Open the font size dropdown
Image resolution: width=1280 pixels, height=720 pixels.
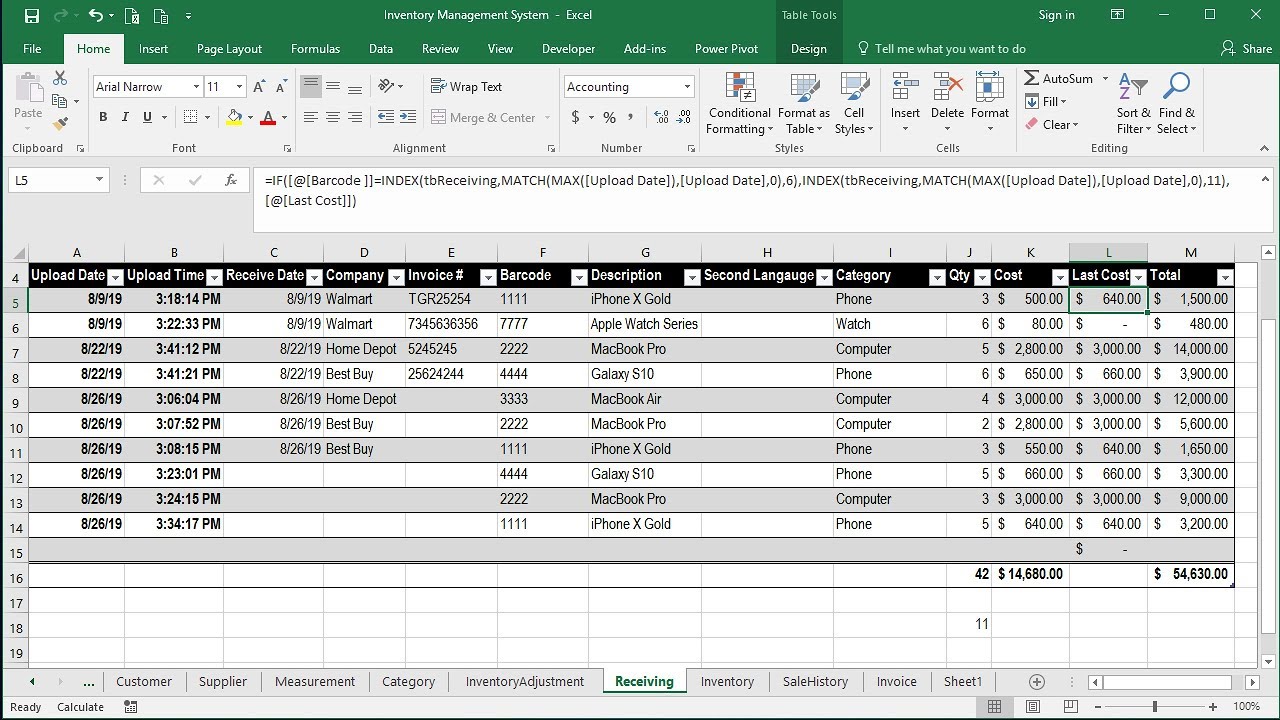(x=238, y=87)
